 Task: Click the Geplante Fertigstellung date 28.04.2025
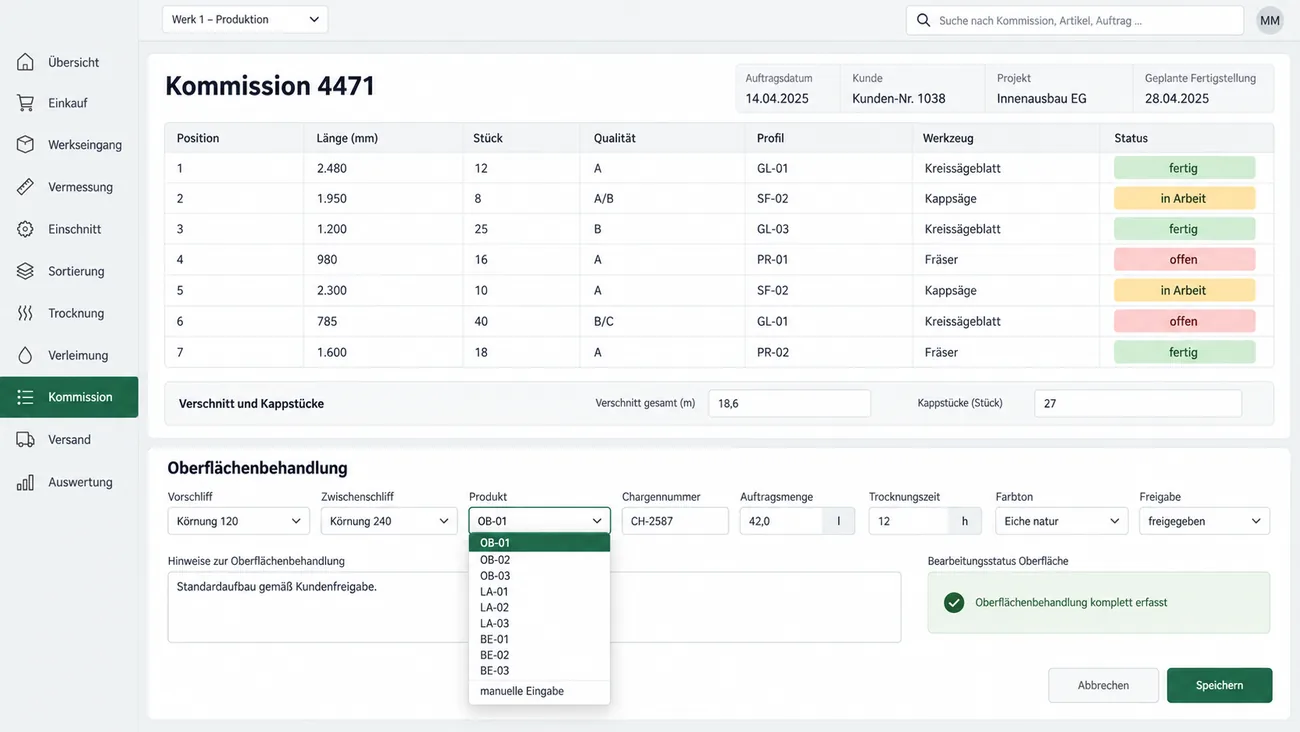[x=1177, y=98]
